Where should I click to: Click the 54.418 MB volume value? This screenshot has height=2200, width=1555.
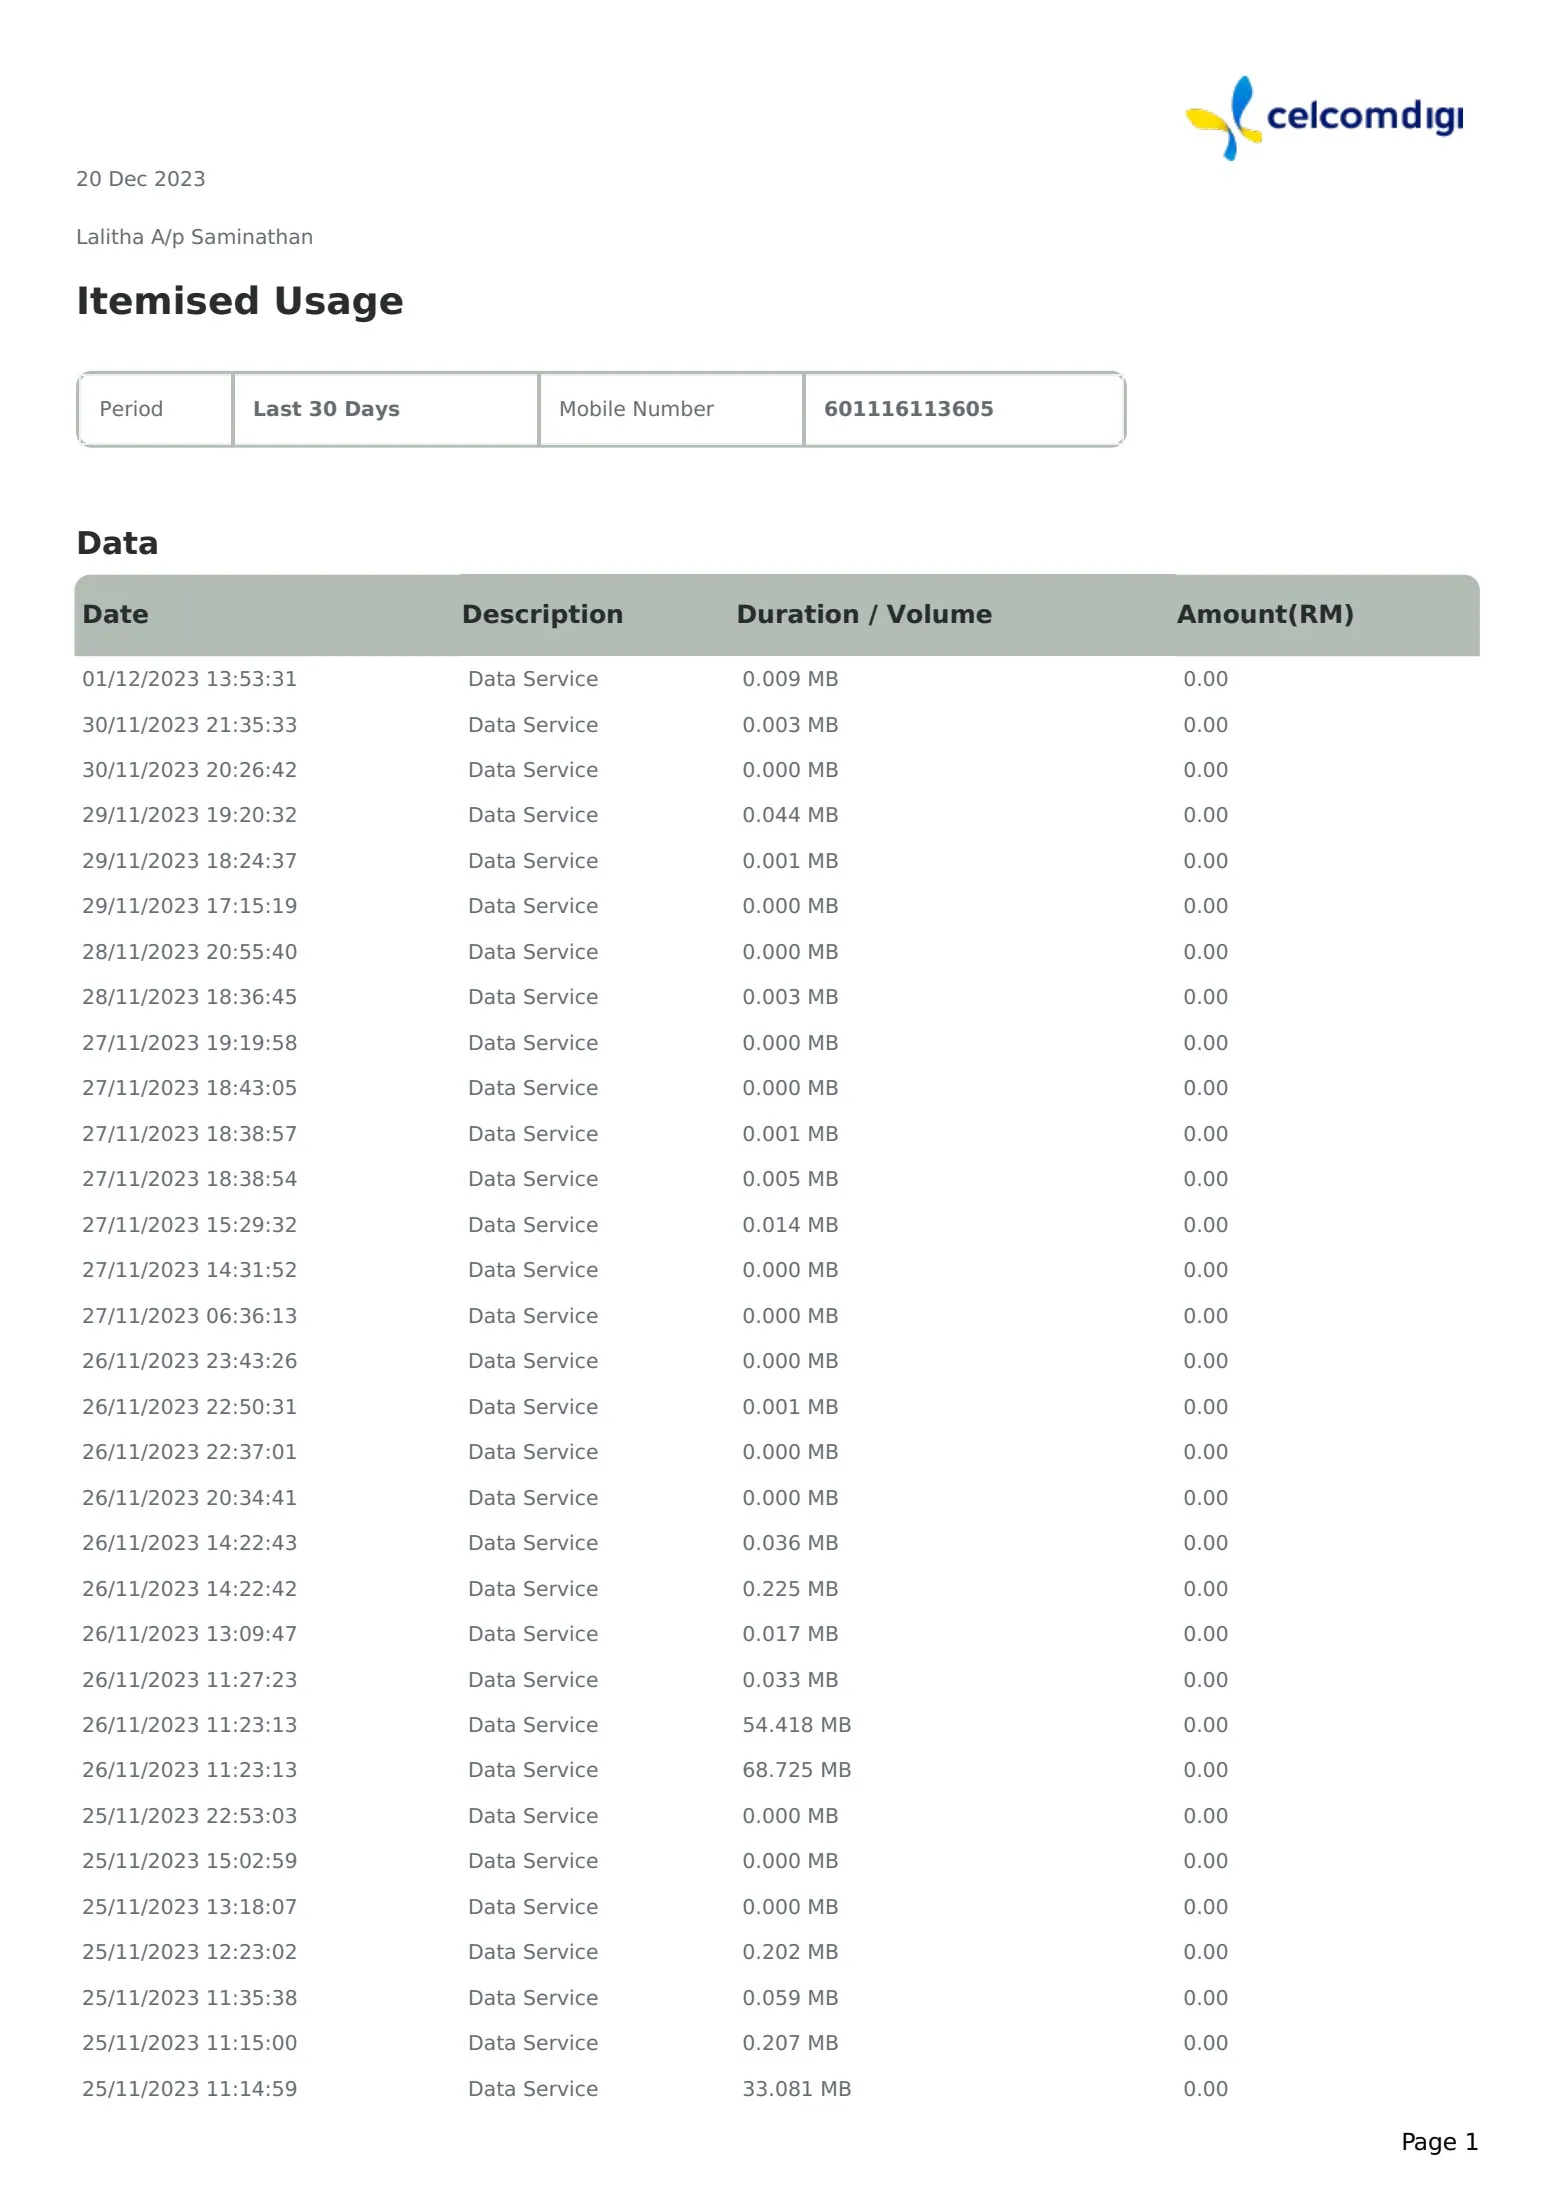point(796,1725)
